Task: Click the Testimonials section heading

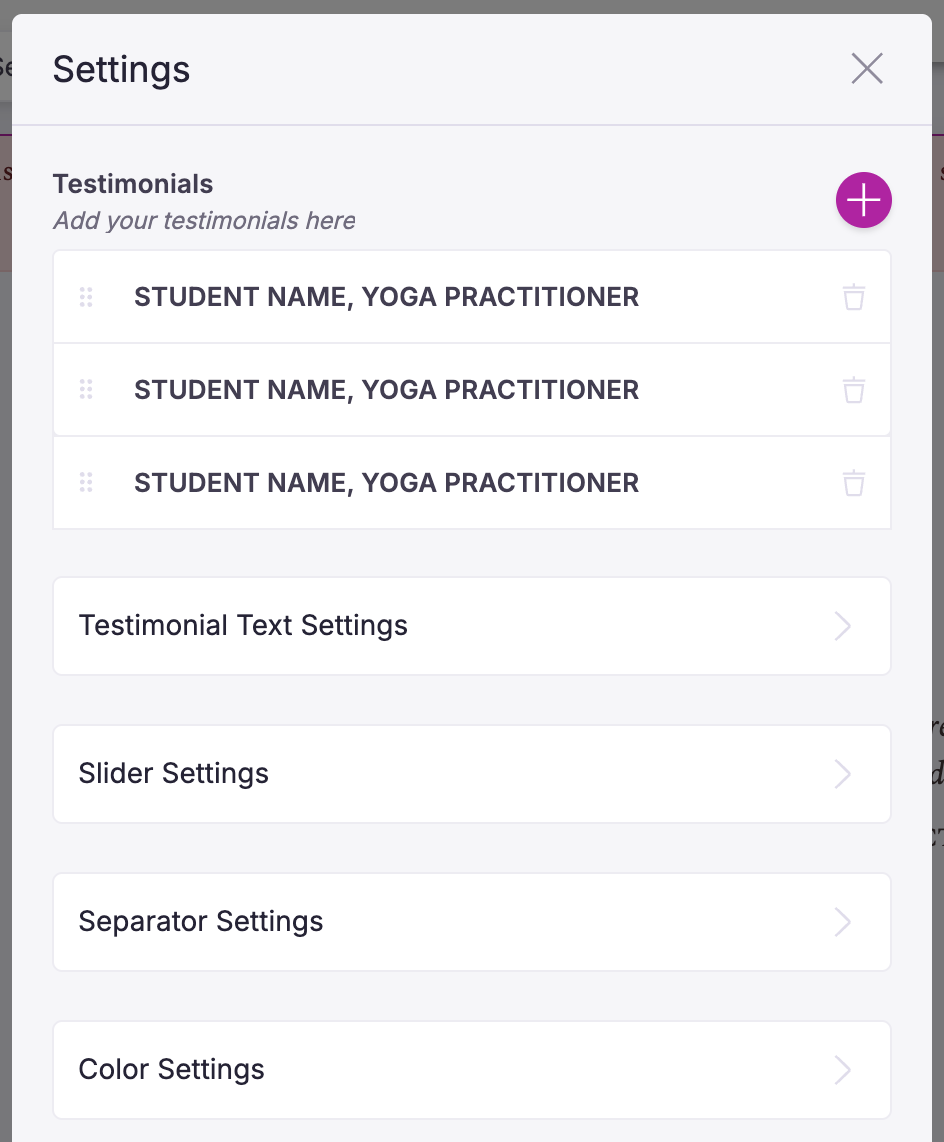Action: (133, 184)
